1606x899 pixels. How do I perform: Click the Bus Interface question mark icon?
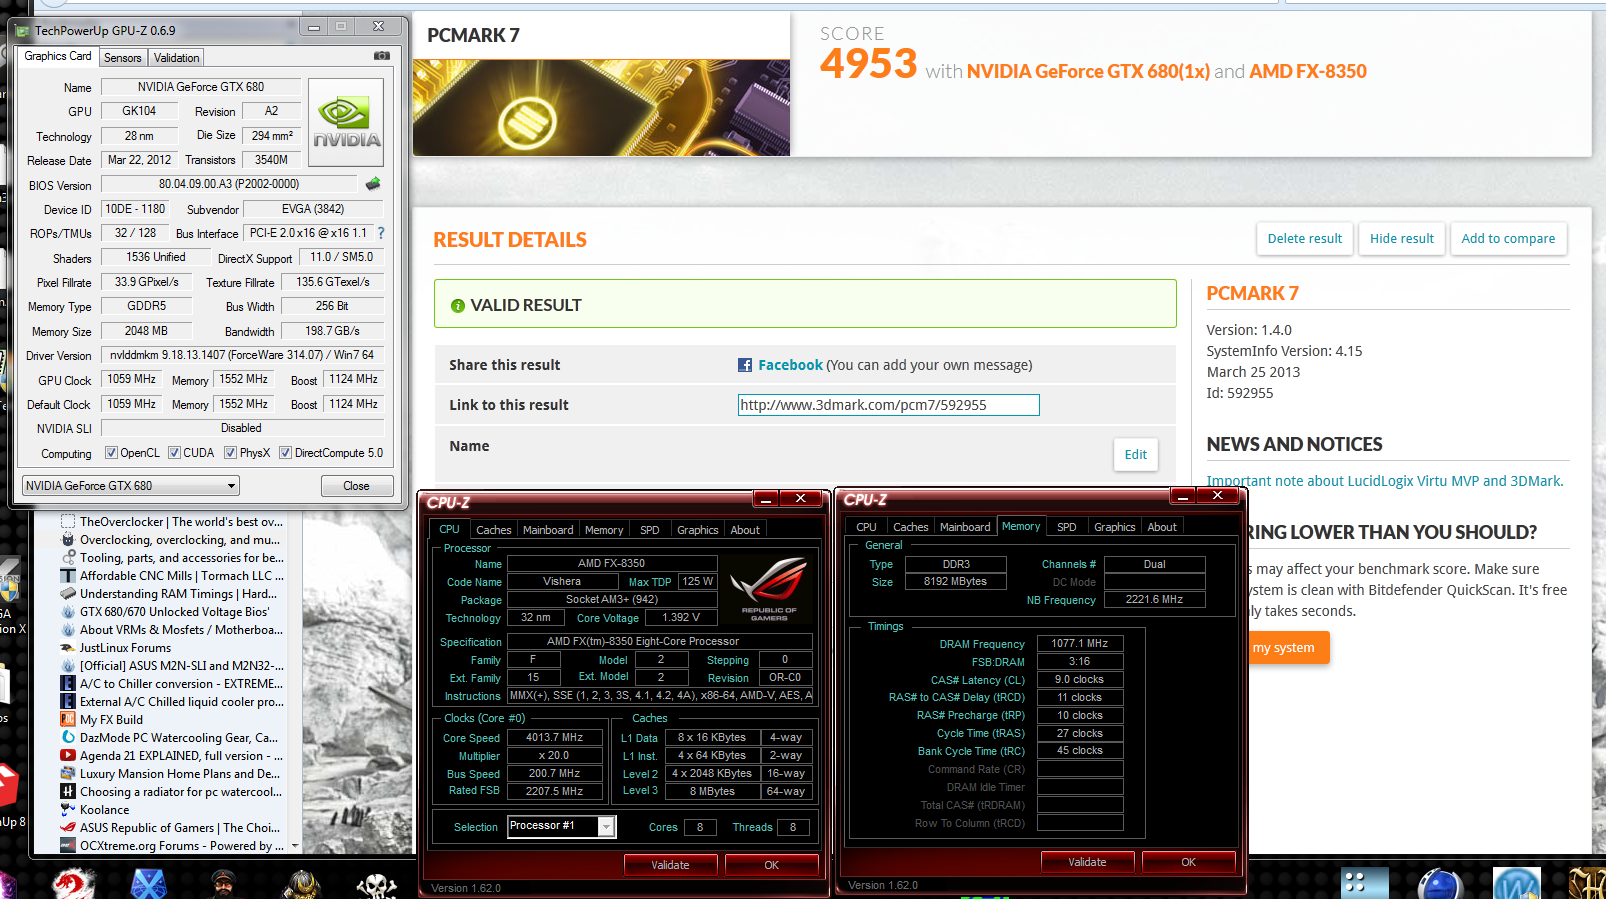coord(380,233)
